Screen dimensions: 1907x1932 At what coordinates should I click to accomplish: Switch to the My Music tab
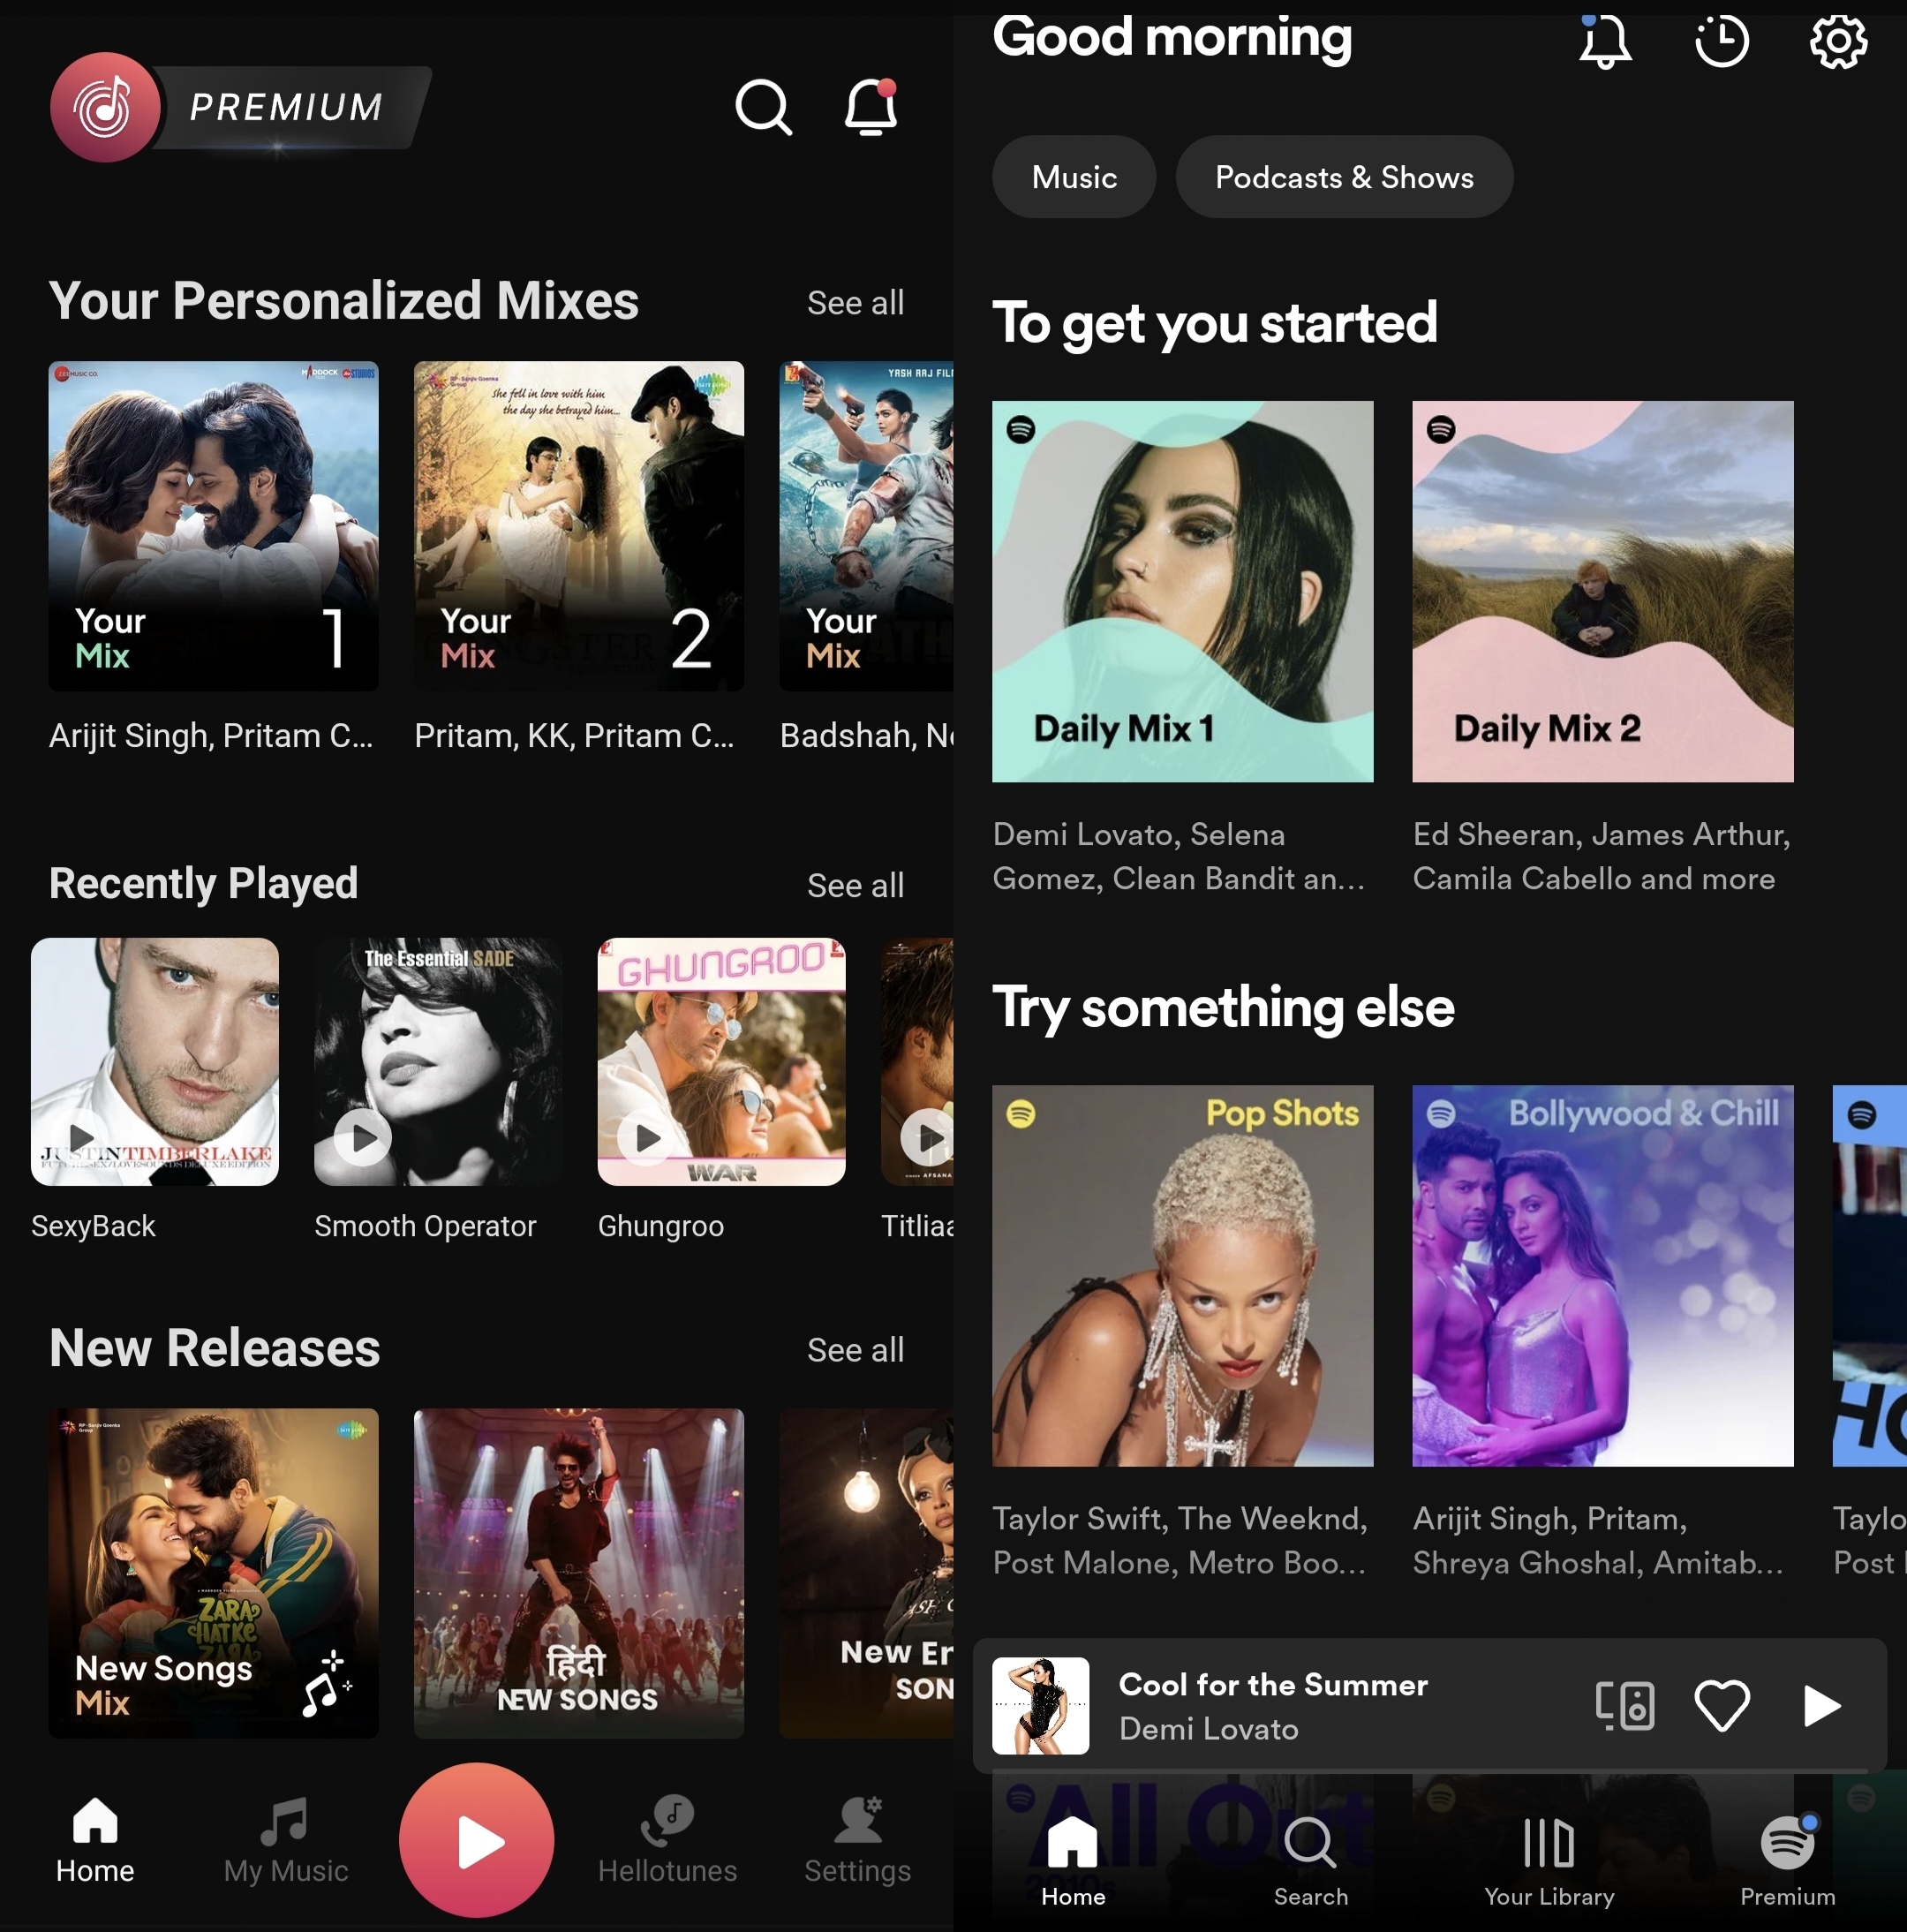286,1843
